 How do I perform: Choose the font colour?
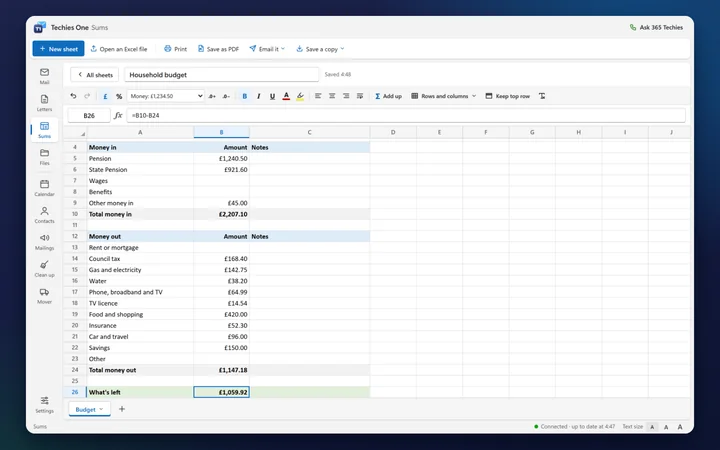tap(286, 96)
